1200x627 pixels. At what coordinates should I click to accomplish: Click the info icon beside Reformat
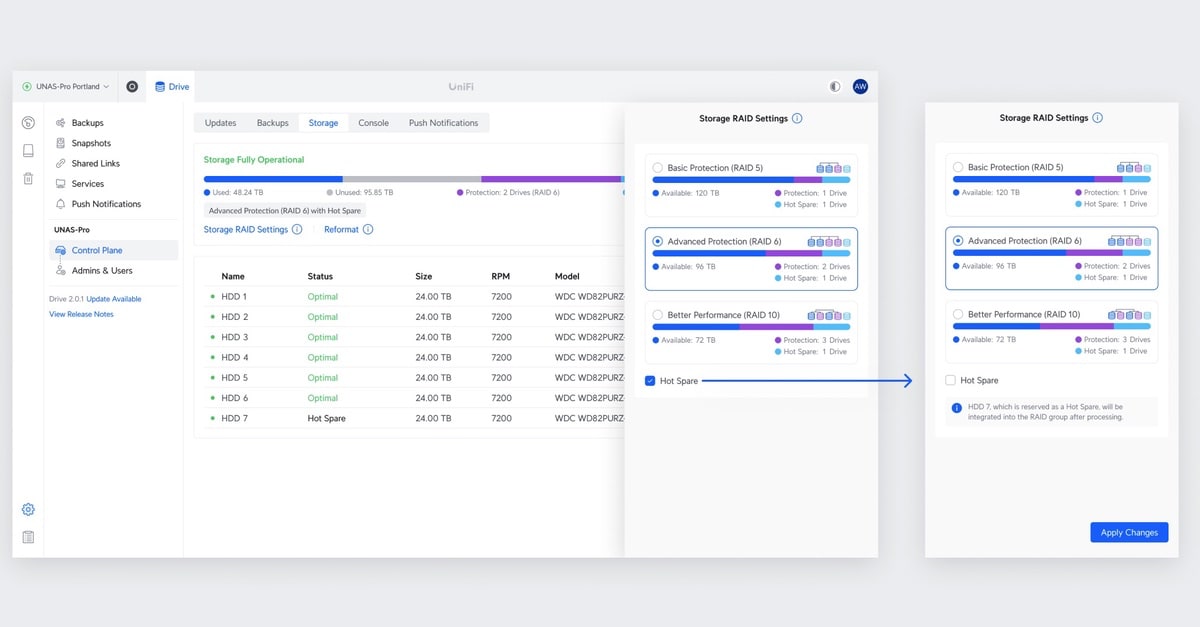pos(368,230)
